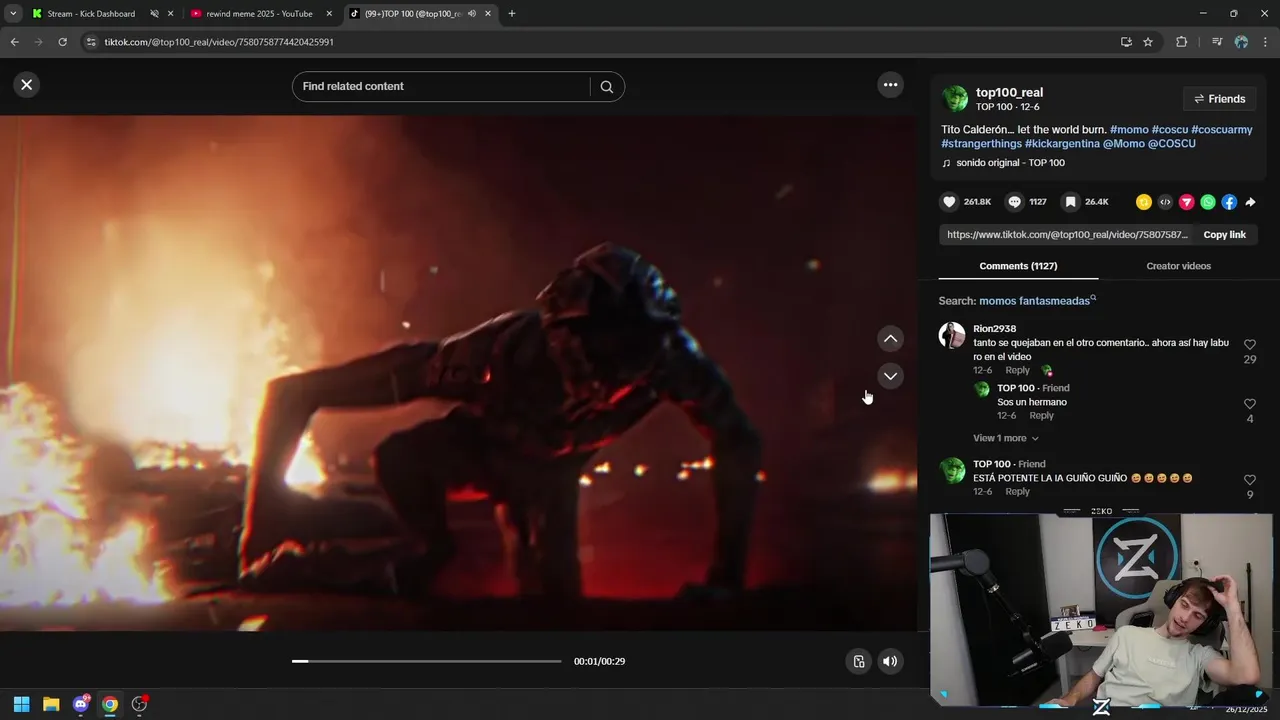Like Rion2938's comment

[x=1250, y=345]
